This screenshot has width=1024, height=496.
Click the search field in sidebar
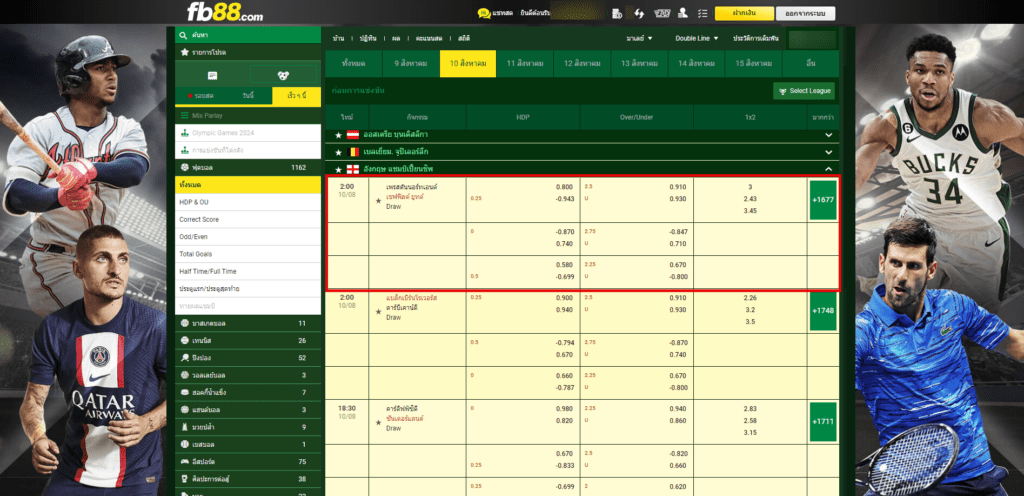[x=248, y=35]
